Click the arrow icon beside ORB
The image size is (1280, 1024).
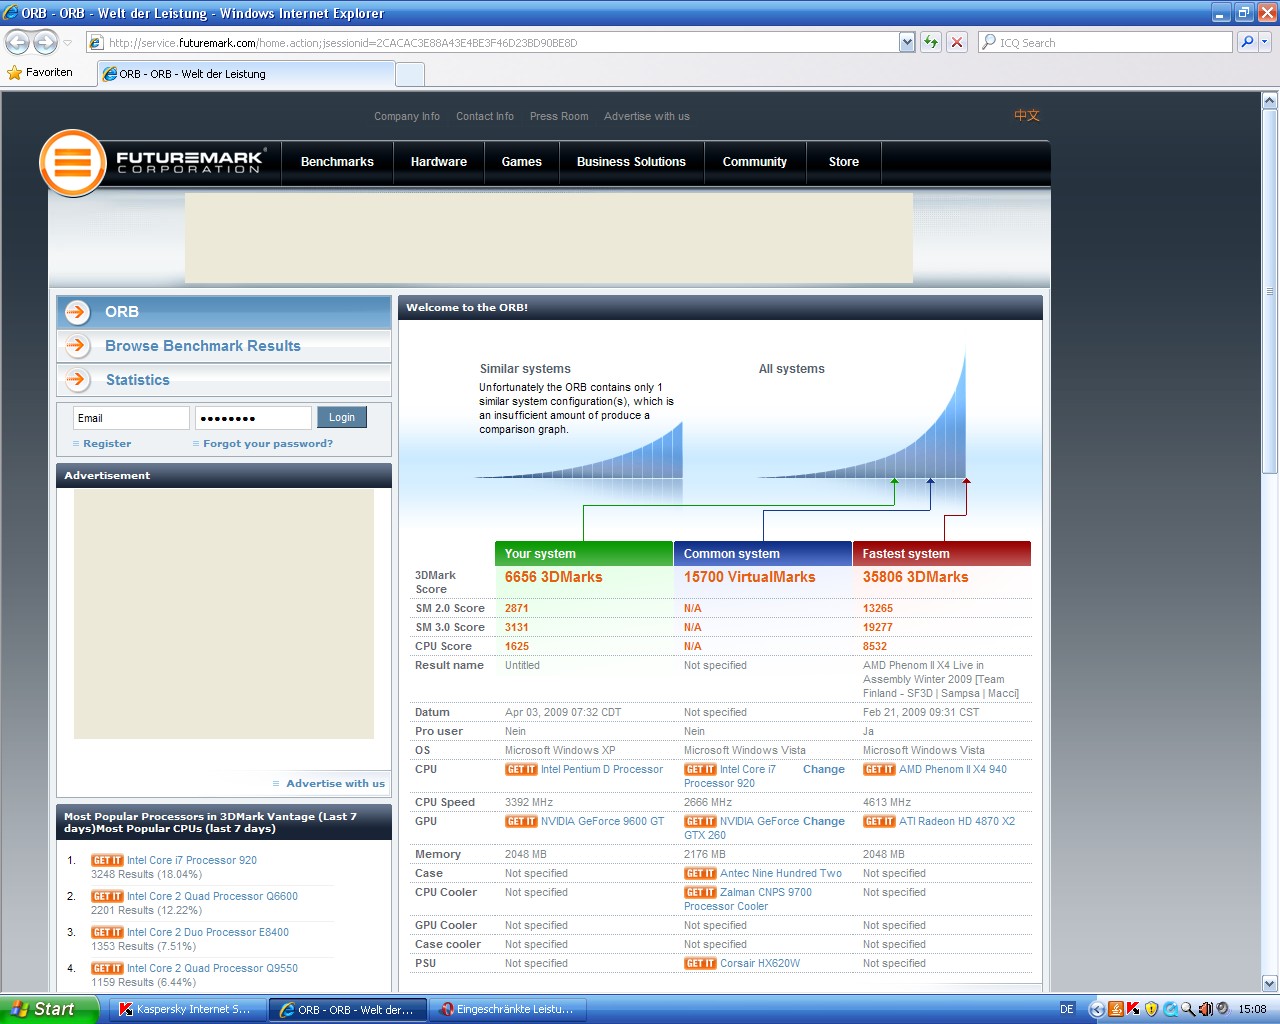[77, 312]
